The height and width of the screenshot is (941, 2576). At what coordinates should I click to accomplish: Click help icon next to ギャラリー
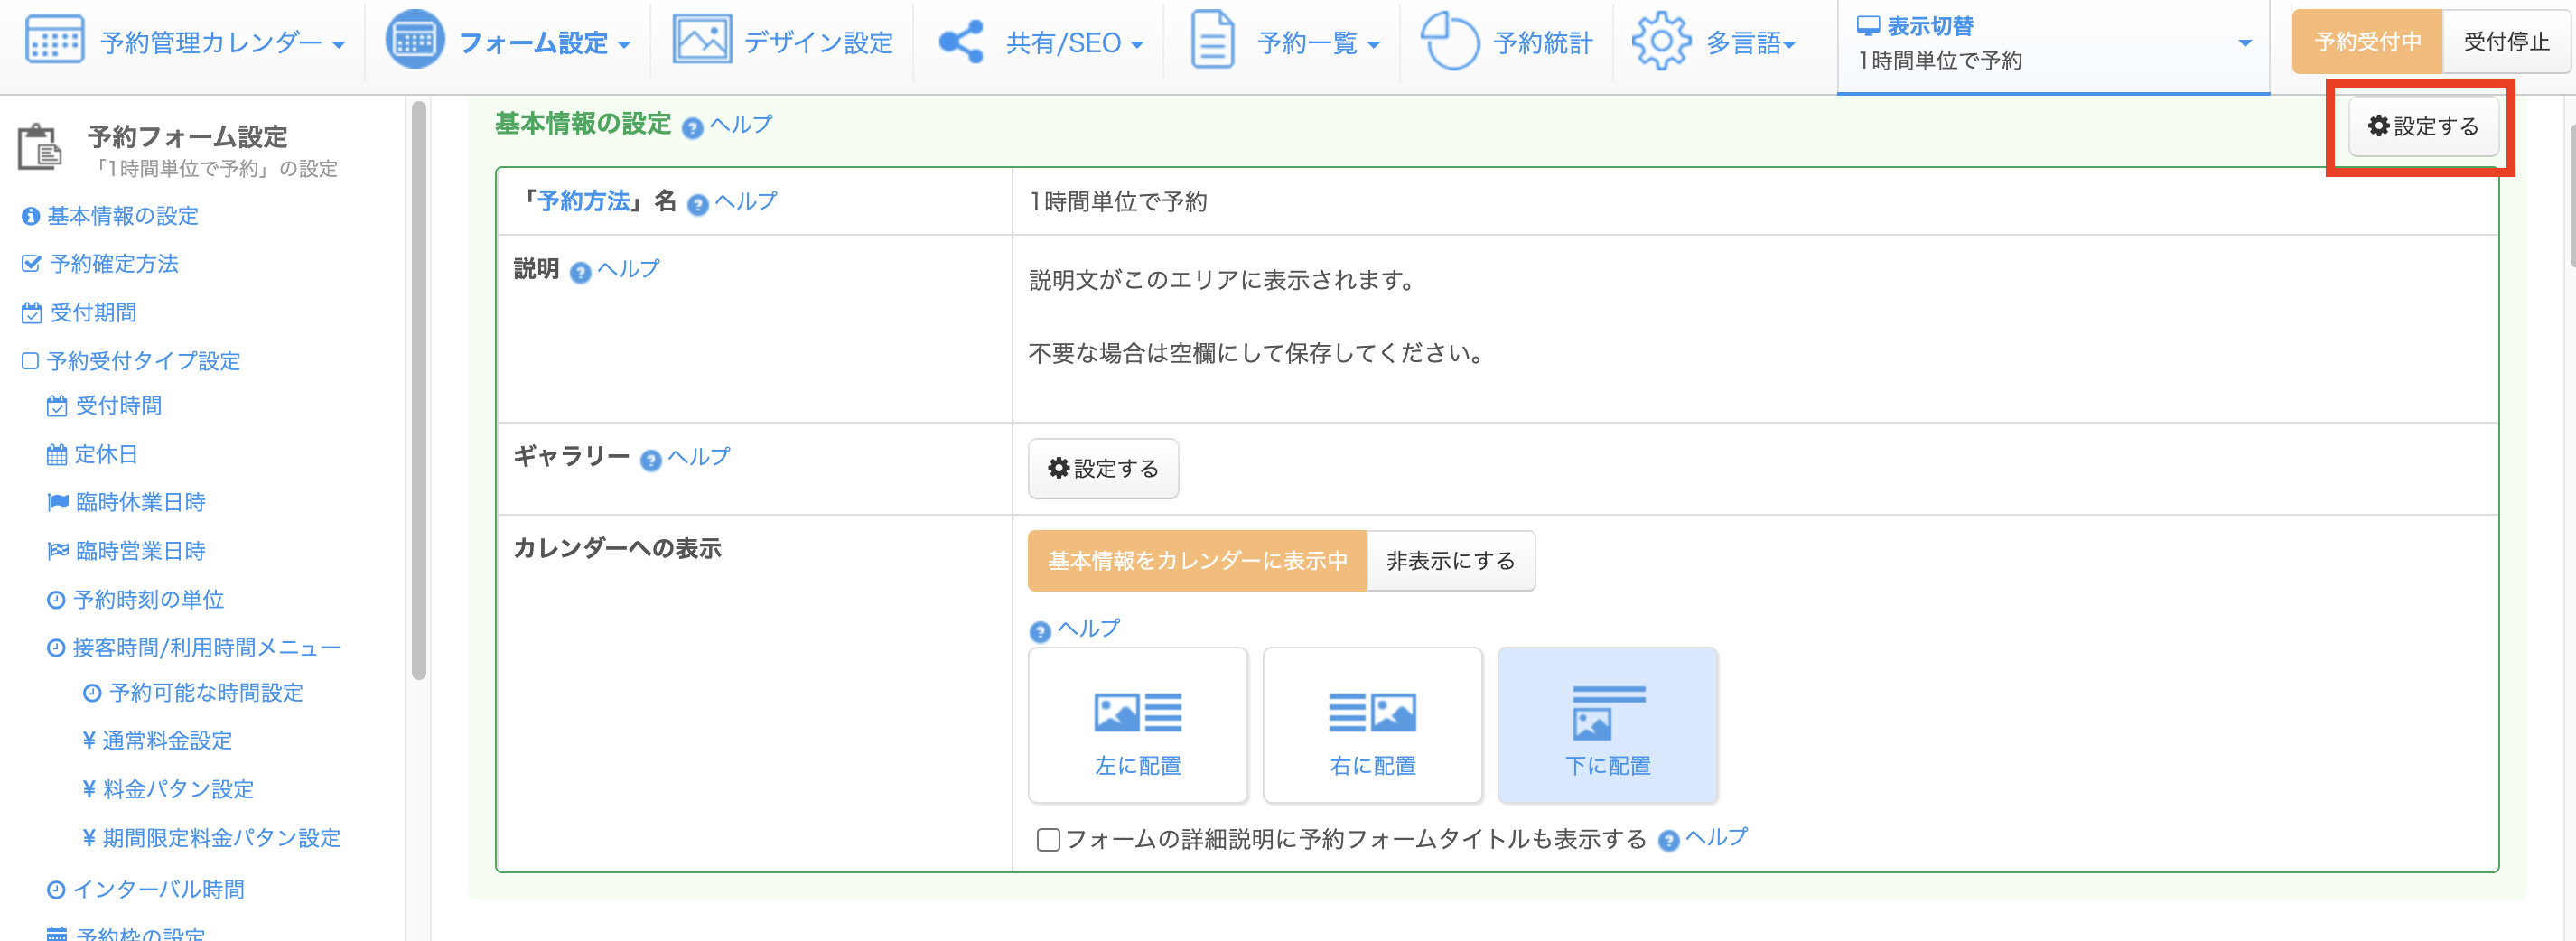tap(651, 460)
